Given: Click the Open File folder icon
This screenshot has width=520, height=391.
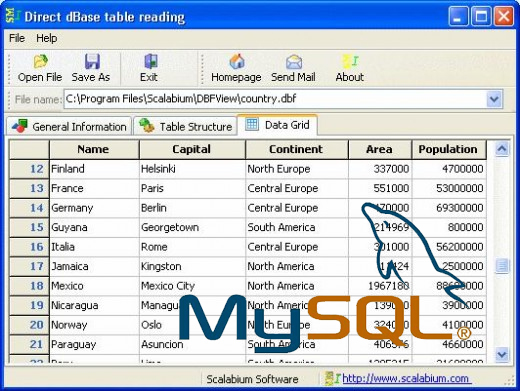Looking at the screenshot, I should pos(41,62).
